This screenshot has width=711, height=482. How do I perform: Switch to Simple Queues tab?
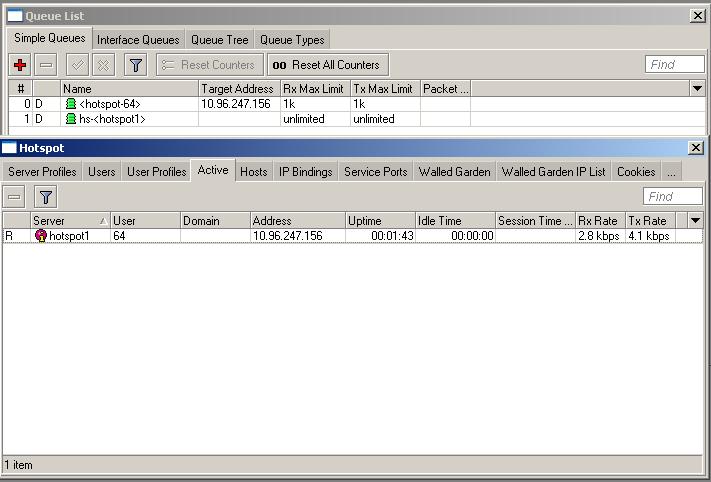[49, 38]
